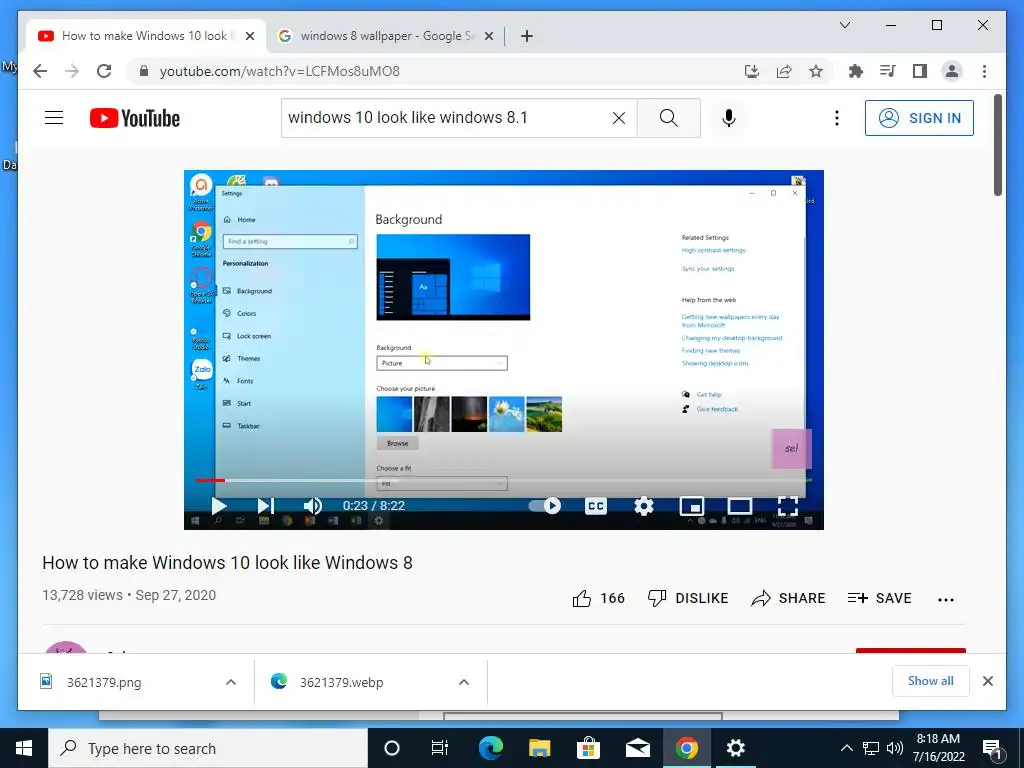Screen dimensions: 1024x768
Task: Open Microsoft Store from taskbar
Action: [x=588, y=748]
